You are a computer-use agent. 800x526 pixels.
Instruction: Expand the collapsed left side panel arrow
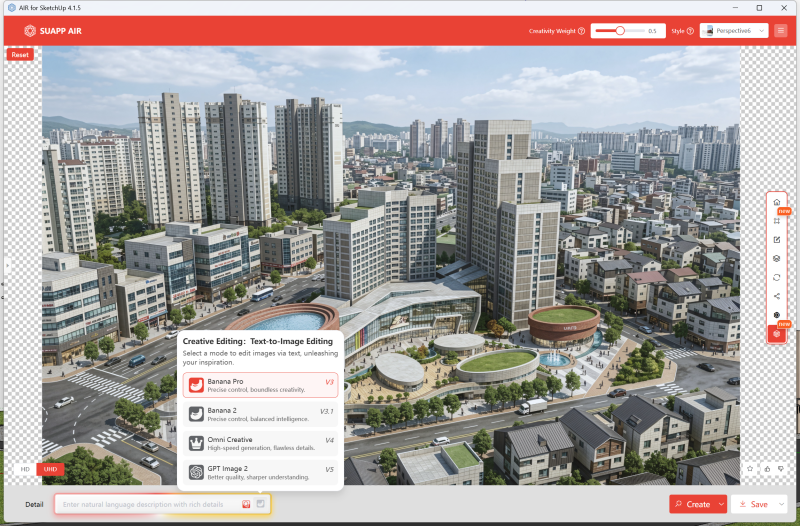(x=7, y=265)
